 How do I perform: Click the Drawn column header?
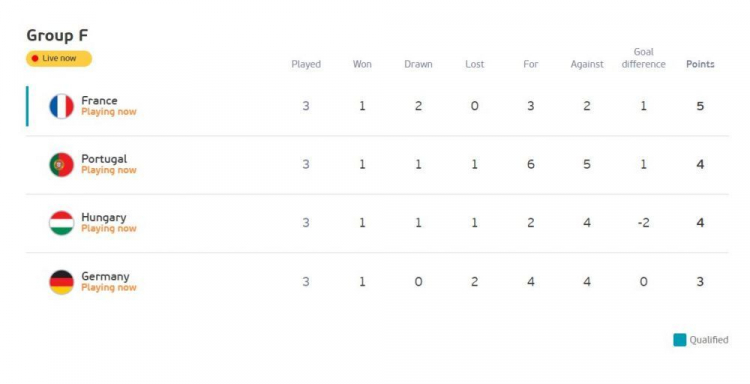pos(418,64)
